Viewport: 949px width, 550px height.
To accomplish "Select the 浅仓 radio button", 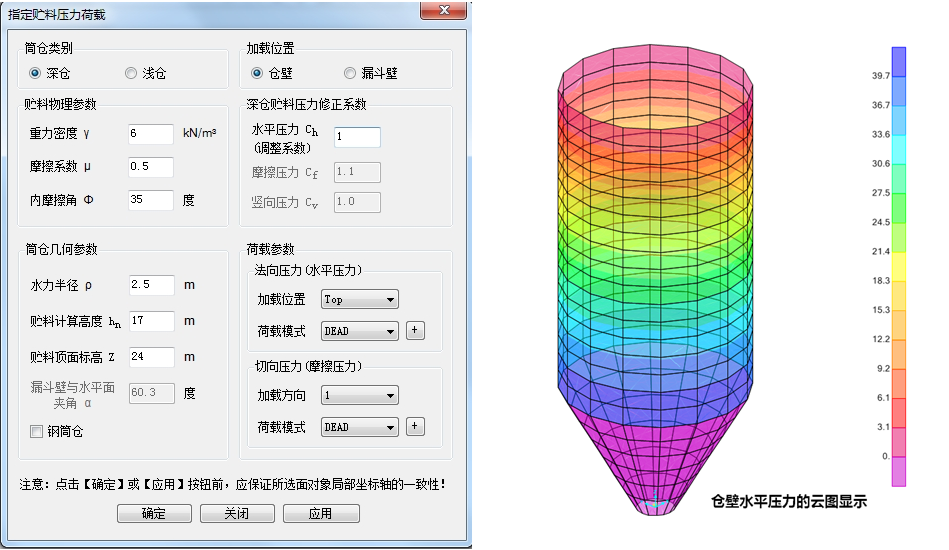I will pos(131,73).
